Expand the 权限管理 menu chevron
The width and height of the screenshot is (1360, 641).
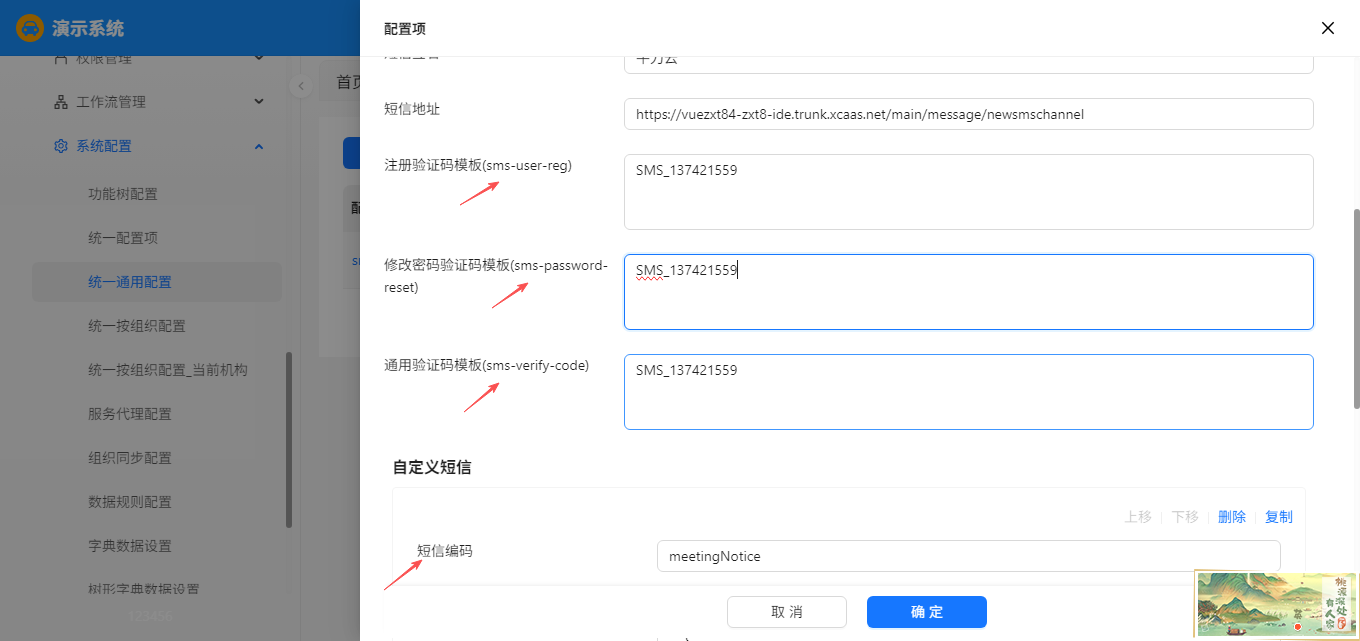[259, 58]
